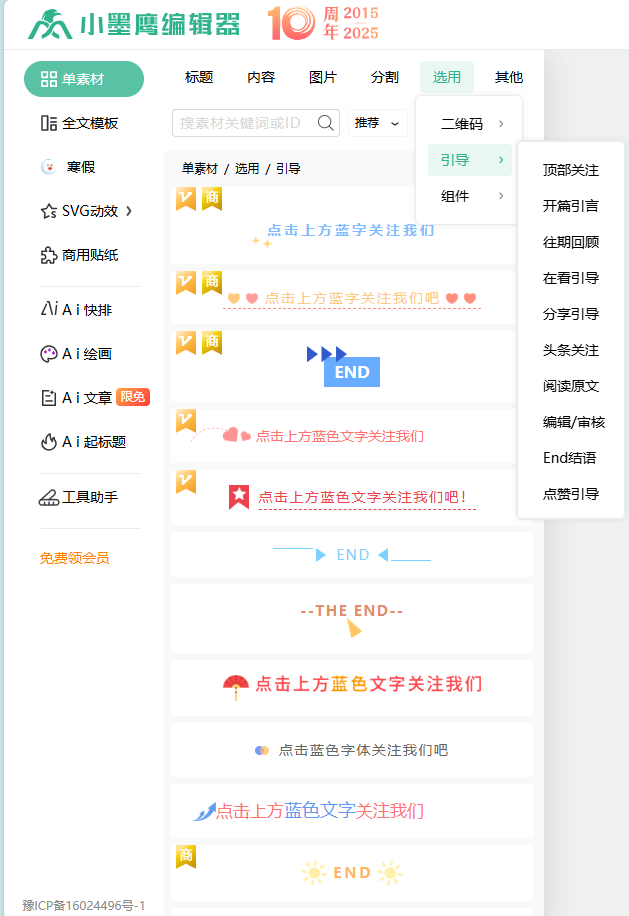Expand the 组件 submenu arrow
Viewport: 629px width, 916px height.
(x=501, y=196)
